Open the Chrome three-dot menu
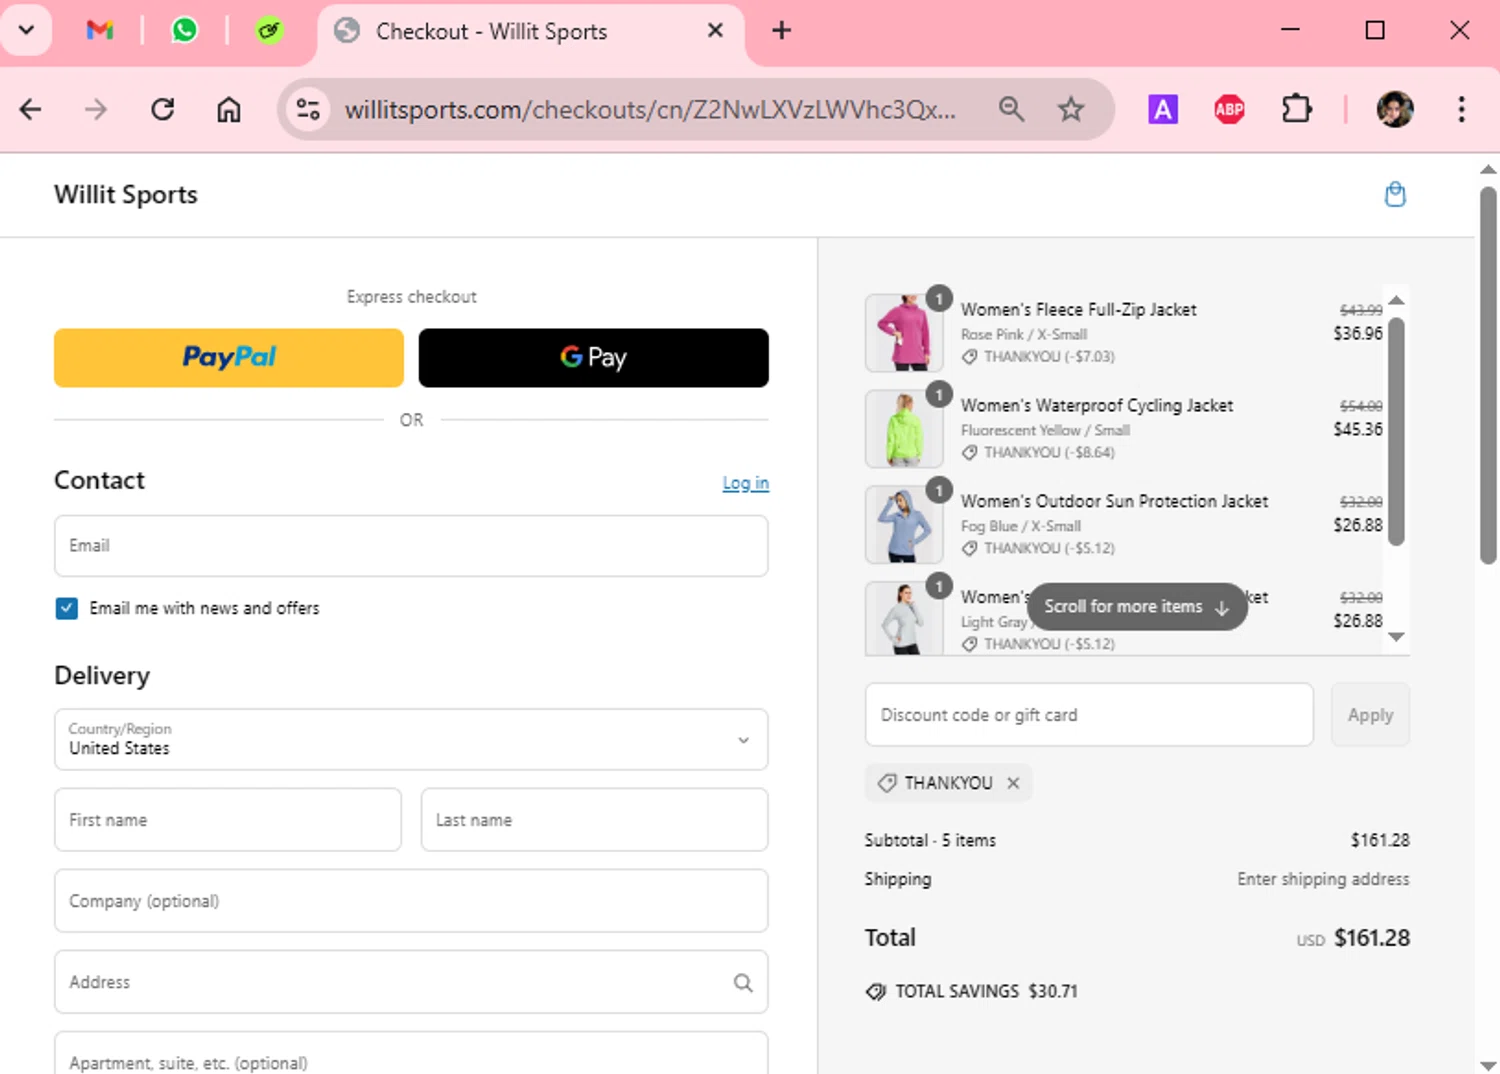Image resolution: width=1500 pixels, height=1074 pixels. tap(1461, 109)
